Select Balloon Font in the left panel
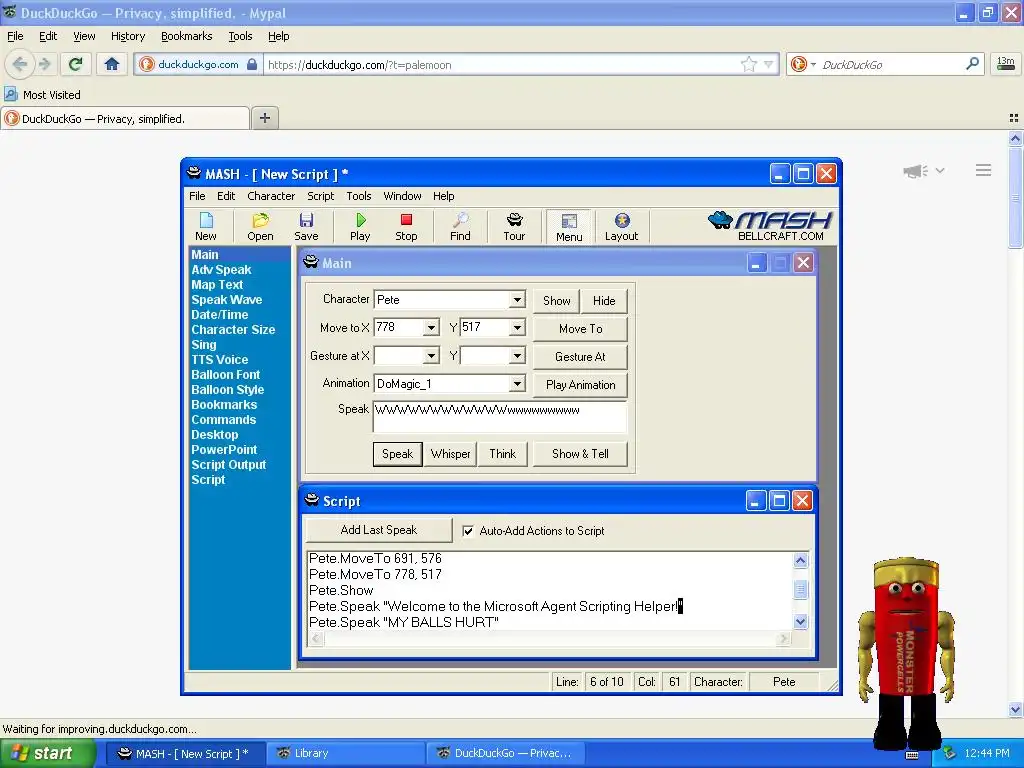Image resolution: width=1024 pixels, height=768 pixels. pyautogui.click(x=226, y=375)
